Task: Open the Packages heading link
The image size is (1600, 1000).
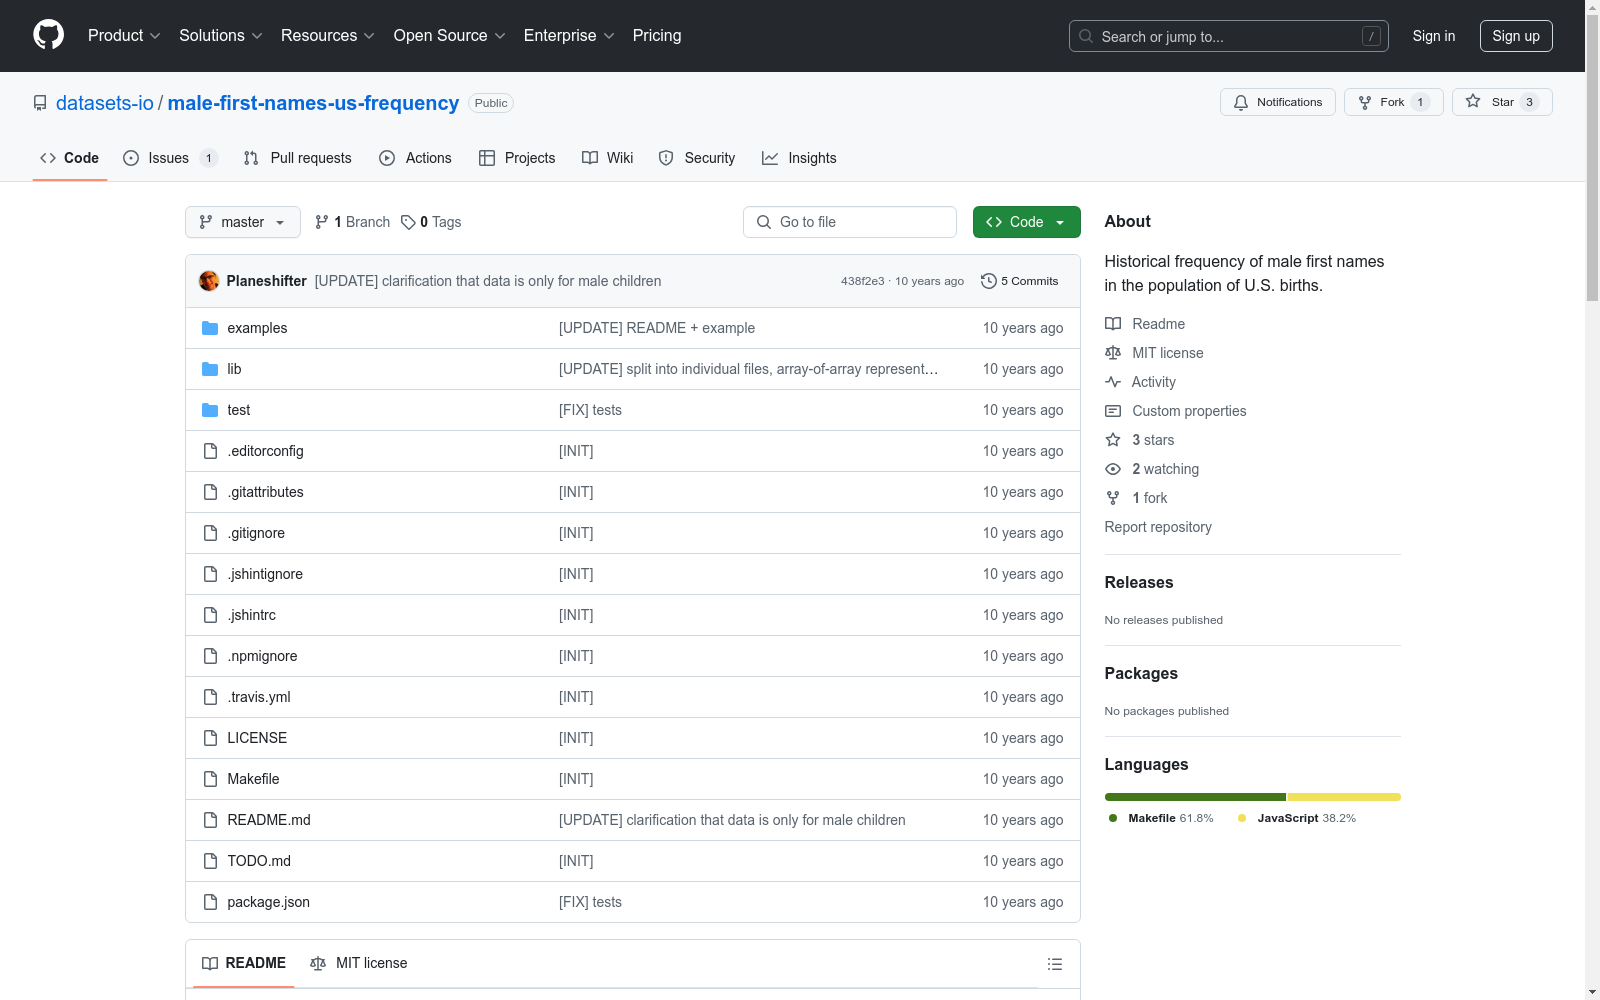Action: (x=1141, y=673)
